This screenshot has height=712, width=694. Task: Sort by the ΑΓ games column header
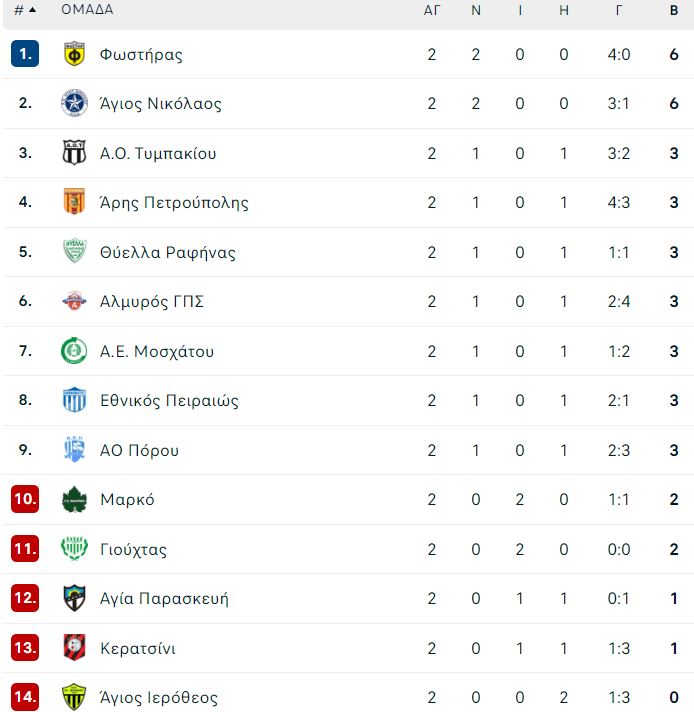pyautogui.click(x=431, y=10)
